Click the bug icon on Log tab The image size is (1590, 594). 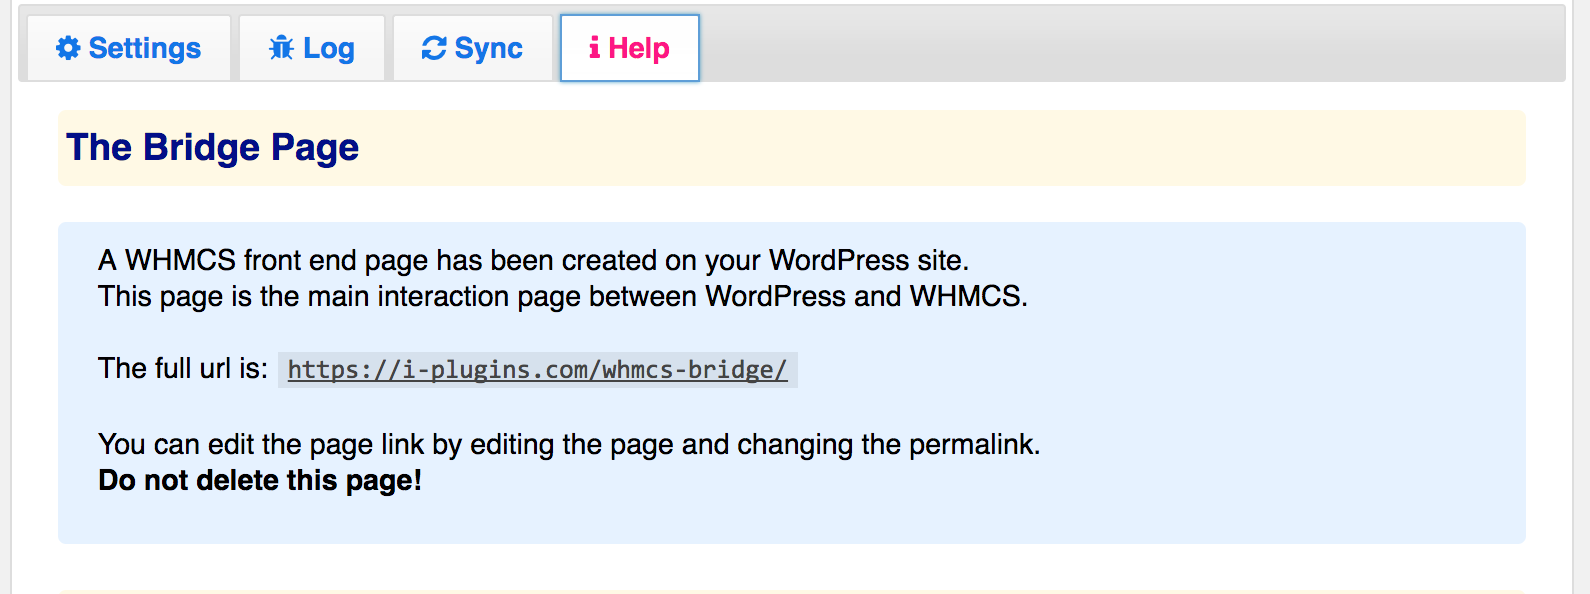tap(282, 48)
